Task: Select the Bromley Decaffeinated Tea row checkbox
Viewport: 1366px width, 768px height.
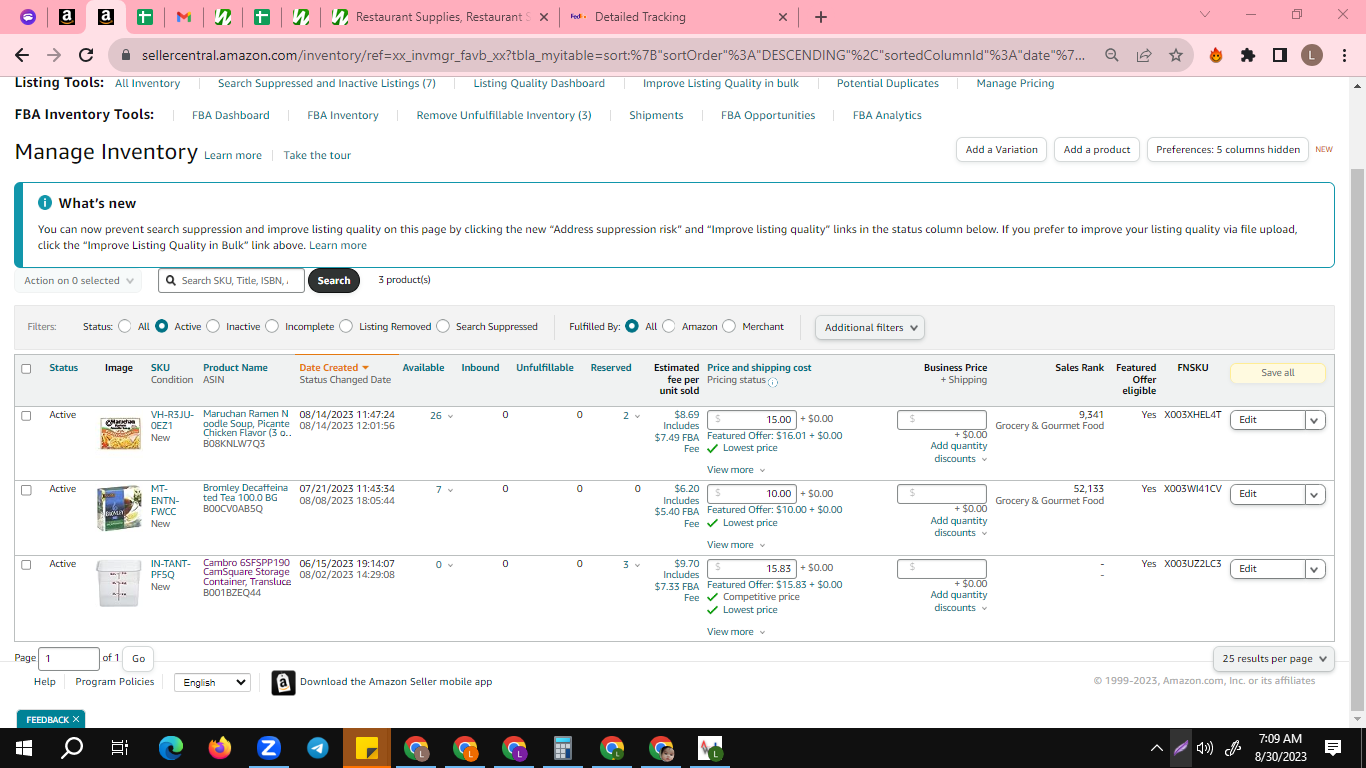Action: [x=26, y=490]
